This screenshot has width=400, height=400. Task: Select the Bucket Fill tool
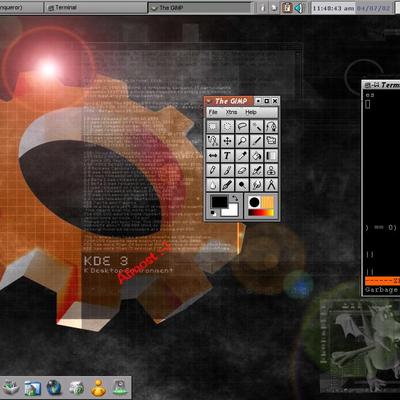pos(257,156)
